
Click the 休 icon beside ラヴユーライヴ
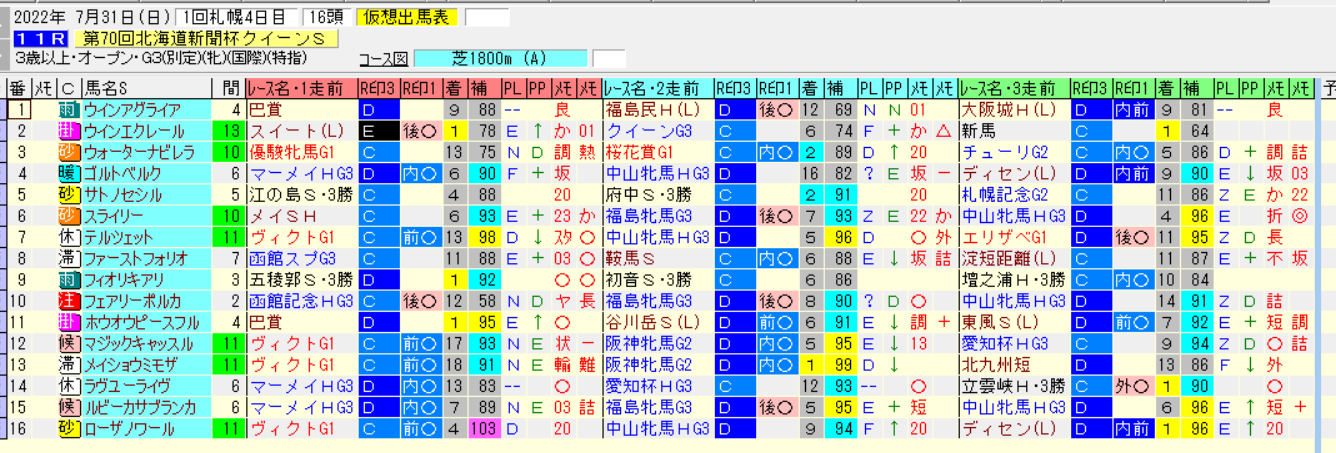coord(69,386)
